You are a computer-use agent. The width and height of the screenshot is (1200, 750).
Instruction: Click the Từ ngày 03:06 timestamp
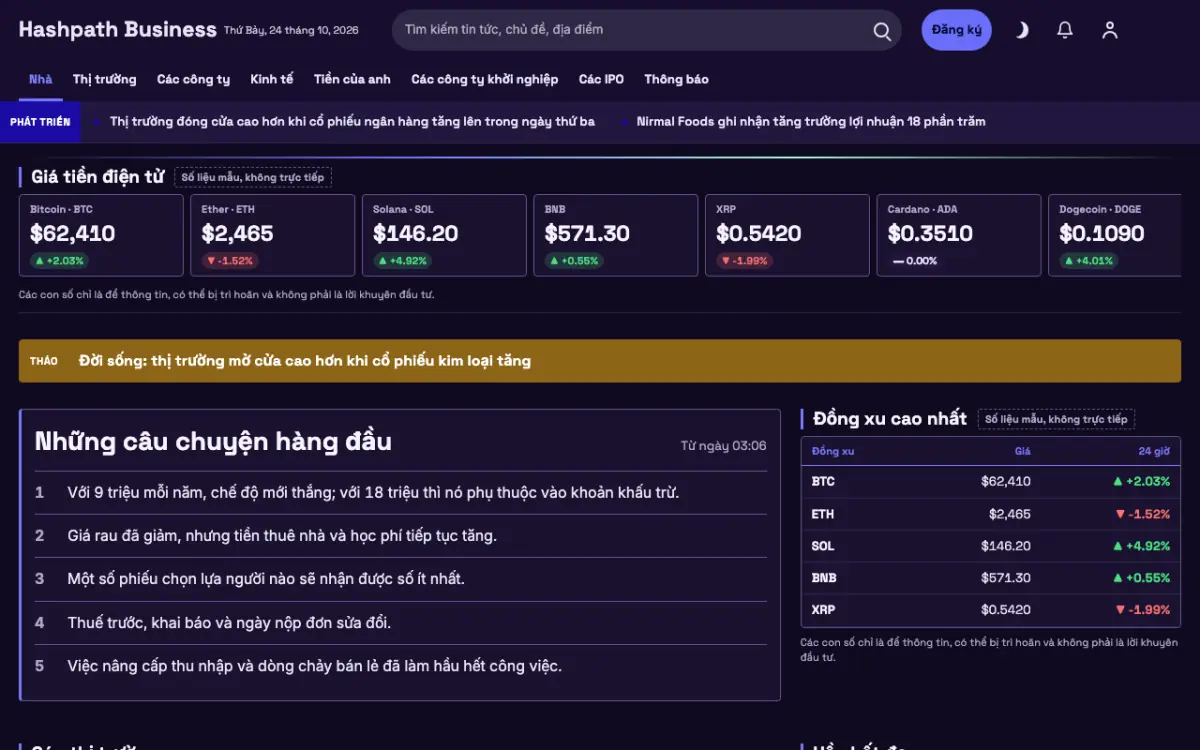pos(723,446)
